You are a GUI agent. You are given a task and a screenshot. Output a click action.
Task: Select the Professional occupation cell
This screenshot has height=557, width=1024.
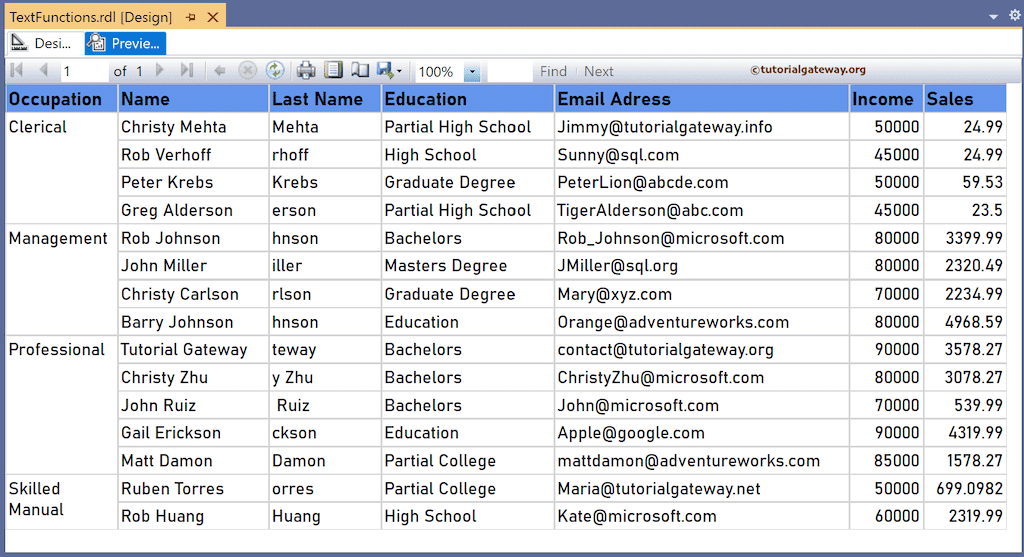61,405
